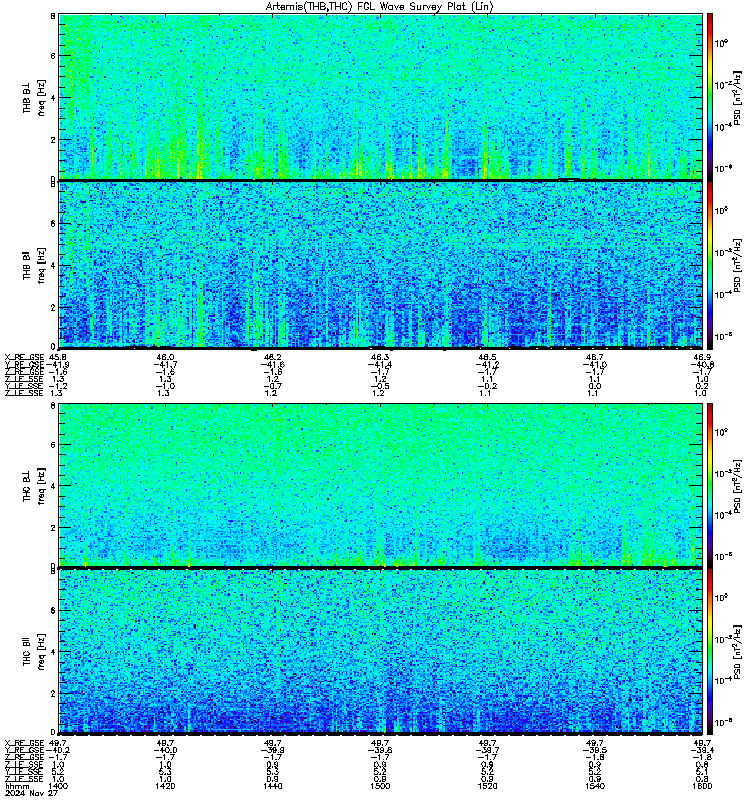Click the THC B⊥ spectrogram panel
750x800 pixels.
381,485
